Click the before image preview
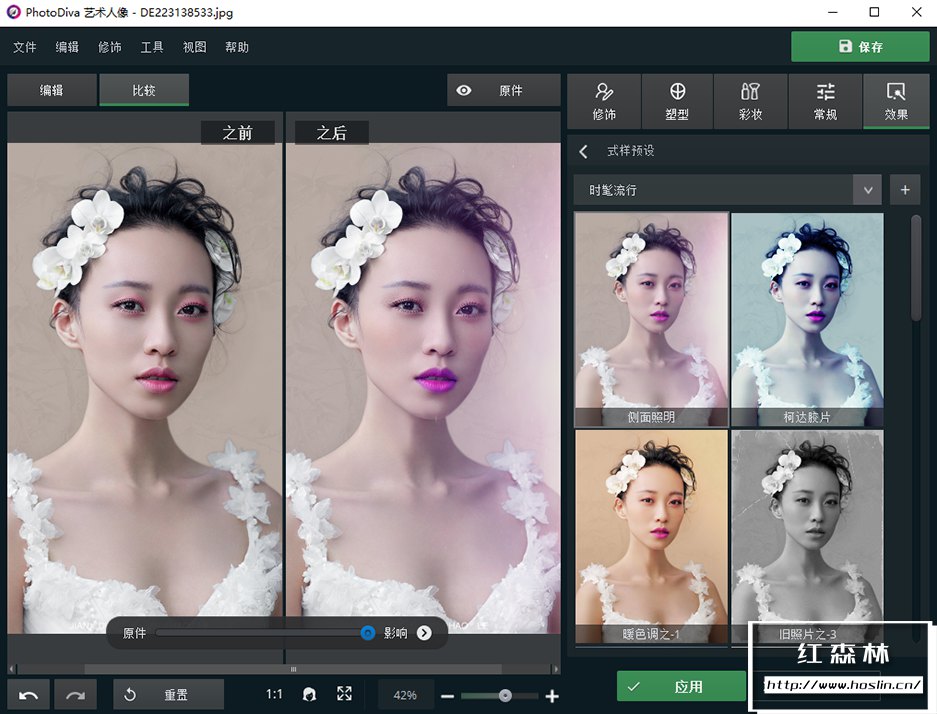The height and width of the screenshot is (714, 937). point(145,388)
